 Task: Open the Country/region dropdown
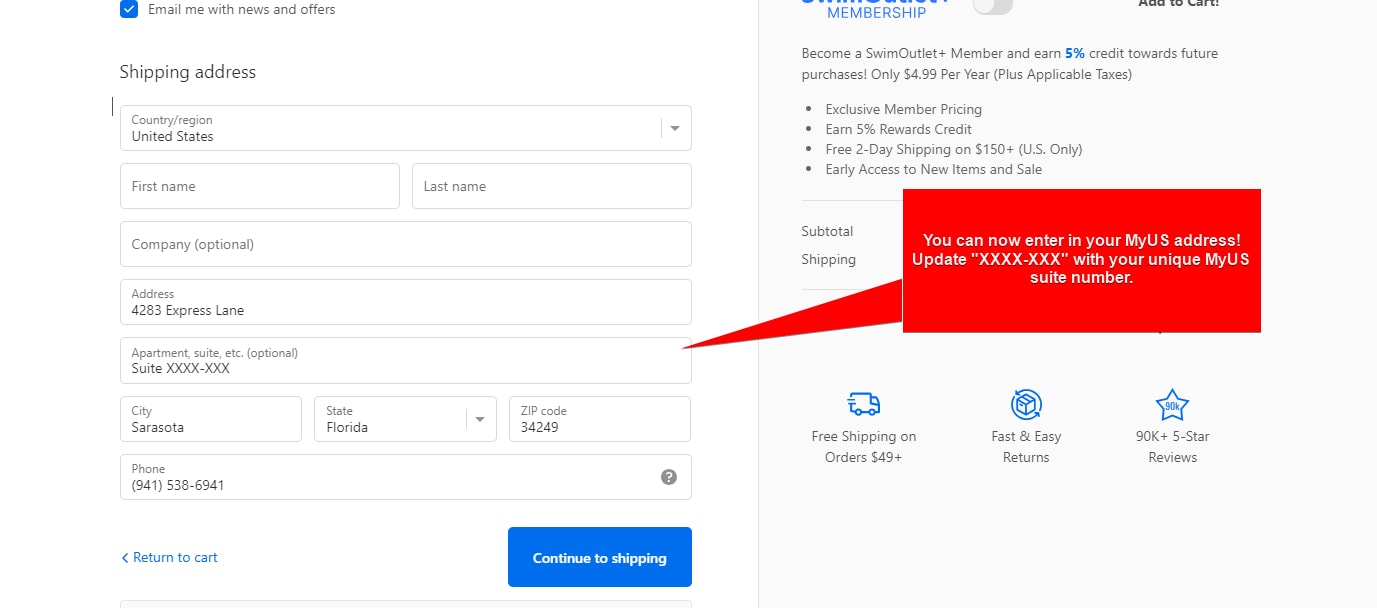tap(406, 128)
